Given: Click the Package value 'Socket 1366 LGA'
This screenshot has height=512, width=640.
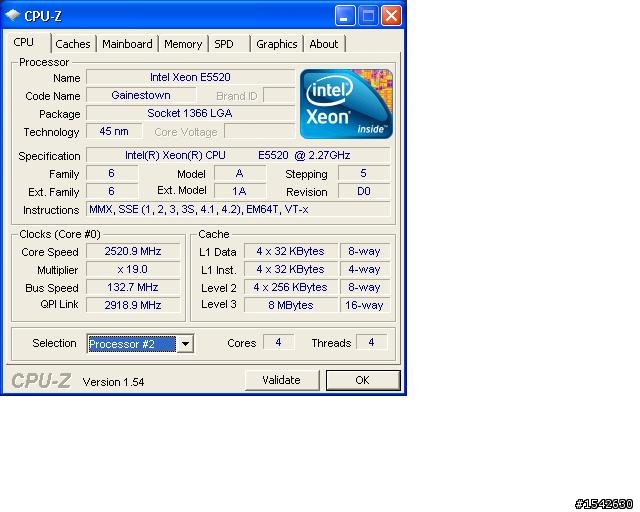Looking at the screenshot, I should pos(190,113).
